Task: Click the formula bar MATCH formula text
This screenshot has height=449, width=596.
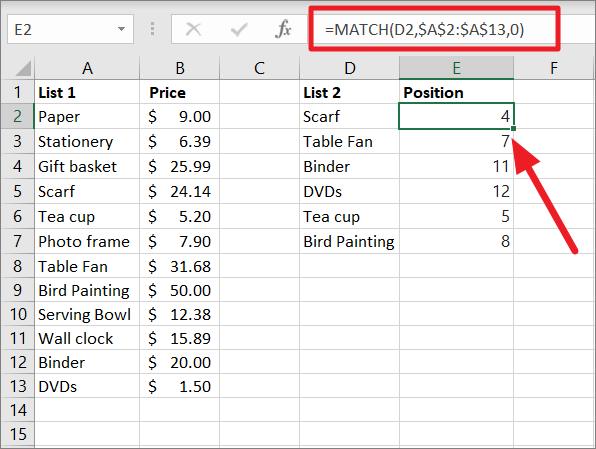Action: coord(424,30)
